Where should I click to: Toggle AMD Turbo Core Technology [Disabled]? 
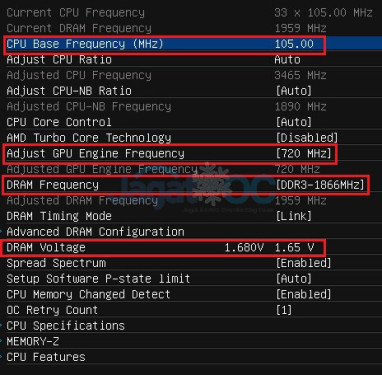click(x=191, y=138)
